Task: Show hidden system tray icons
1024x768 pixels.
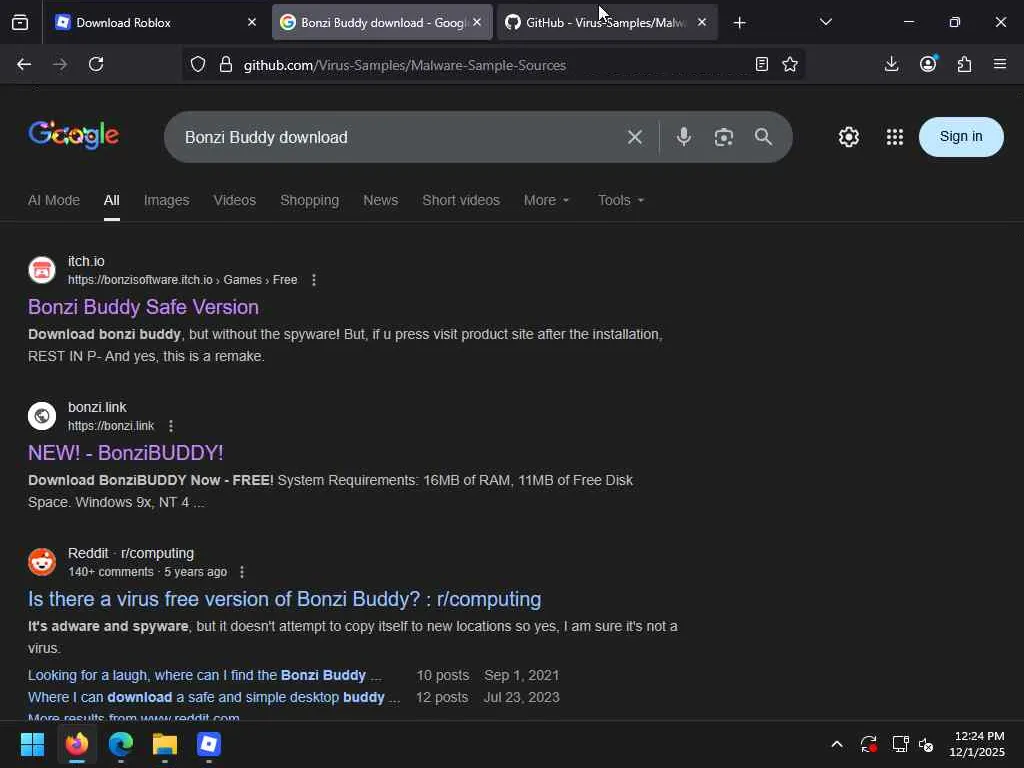Action: tap(837, 744)
